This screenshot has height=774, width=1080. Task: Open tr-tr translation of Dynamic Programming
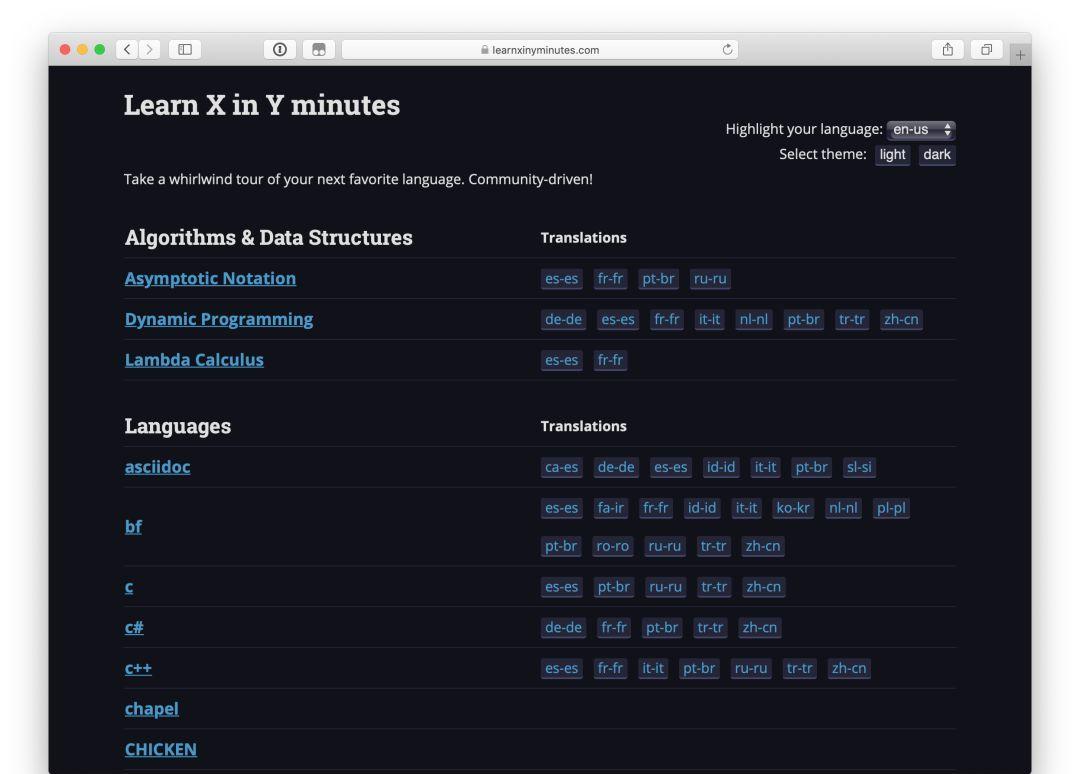851,320
